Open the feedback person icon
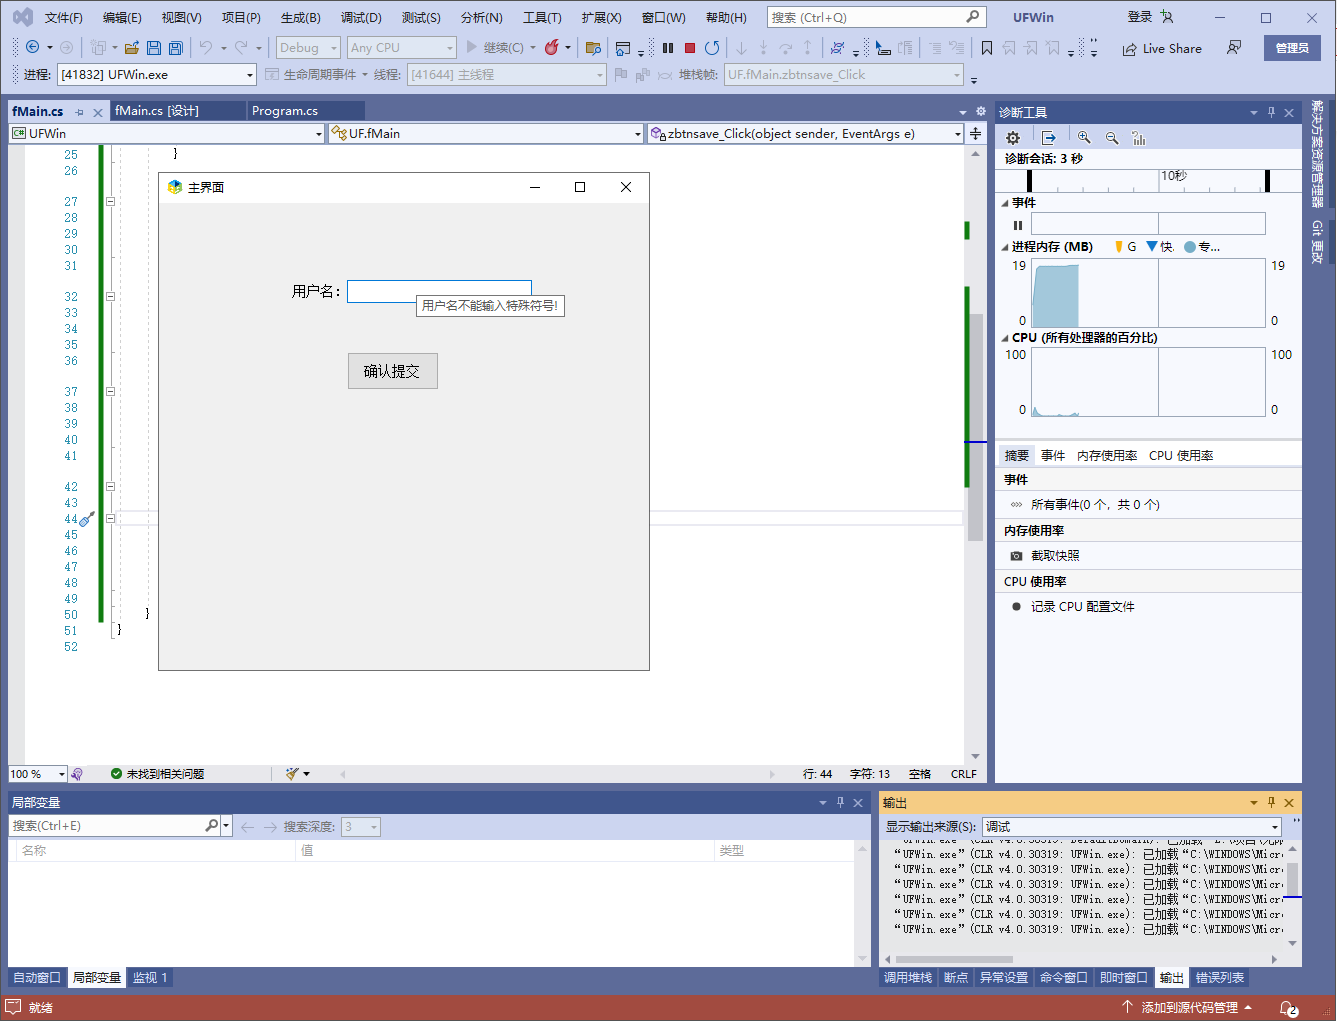1337x1021 pixels. (1234, 47)
